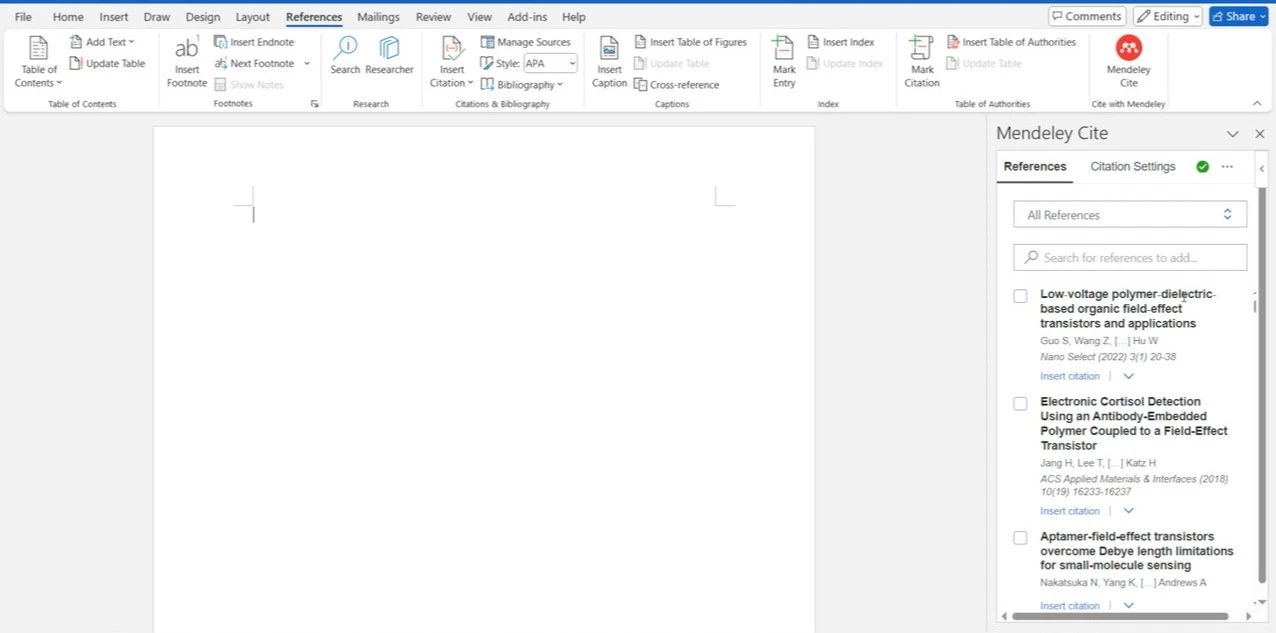Click Insert citation under Aptamer-field-effect transistors reference
Viewport: 1276px width, 633px height.
pyautogui.click(x=1070, y=606)
